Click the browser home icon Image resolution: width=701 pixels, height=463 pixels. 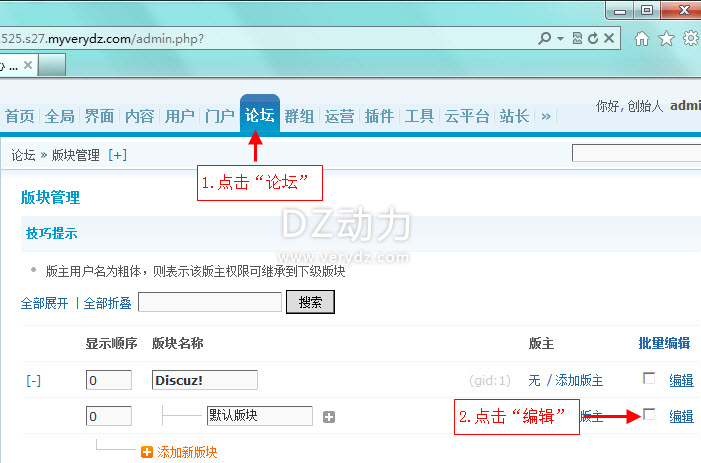pyautogui.click(x=642, y=39)
